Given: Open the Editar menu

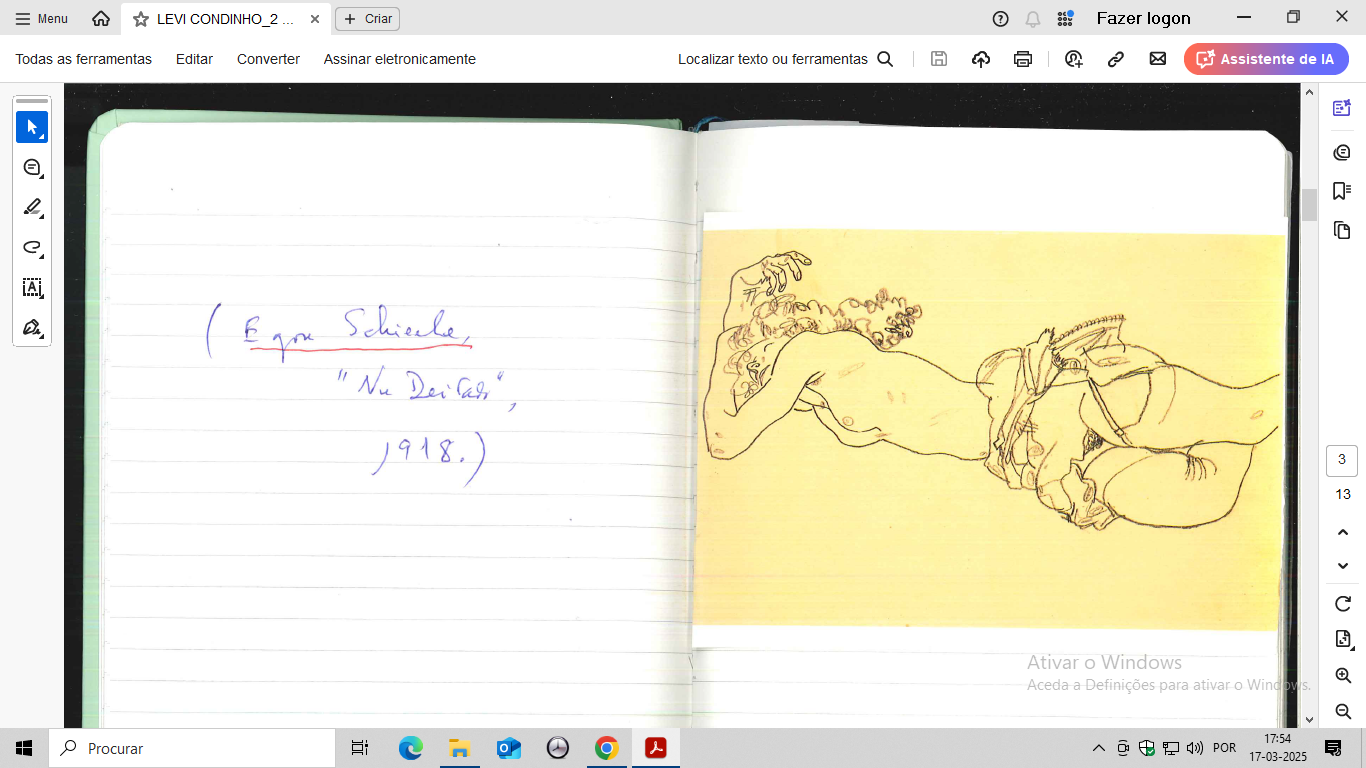Looking at the screenshot, I should (x=194, y=59).
